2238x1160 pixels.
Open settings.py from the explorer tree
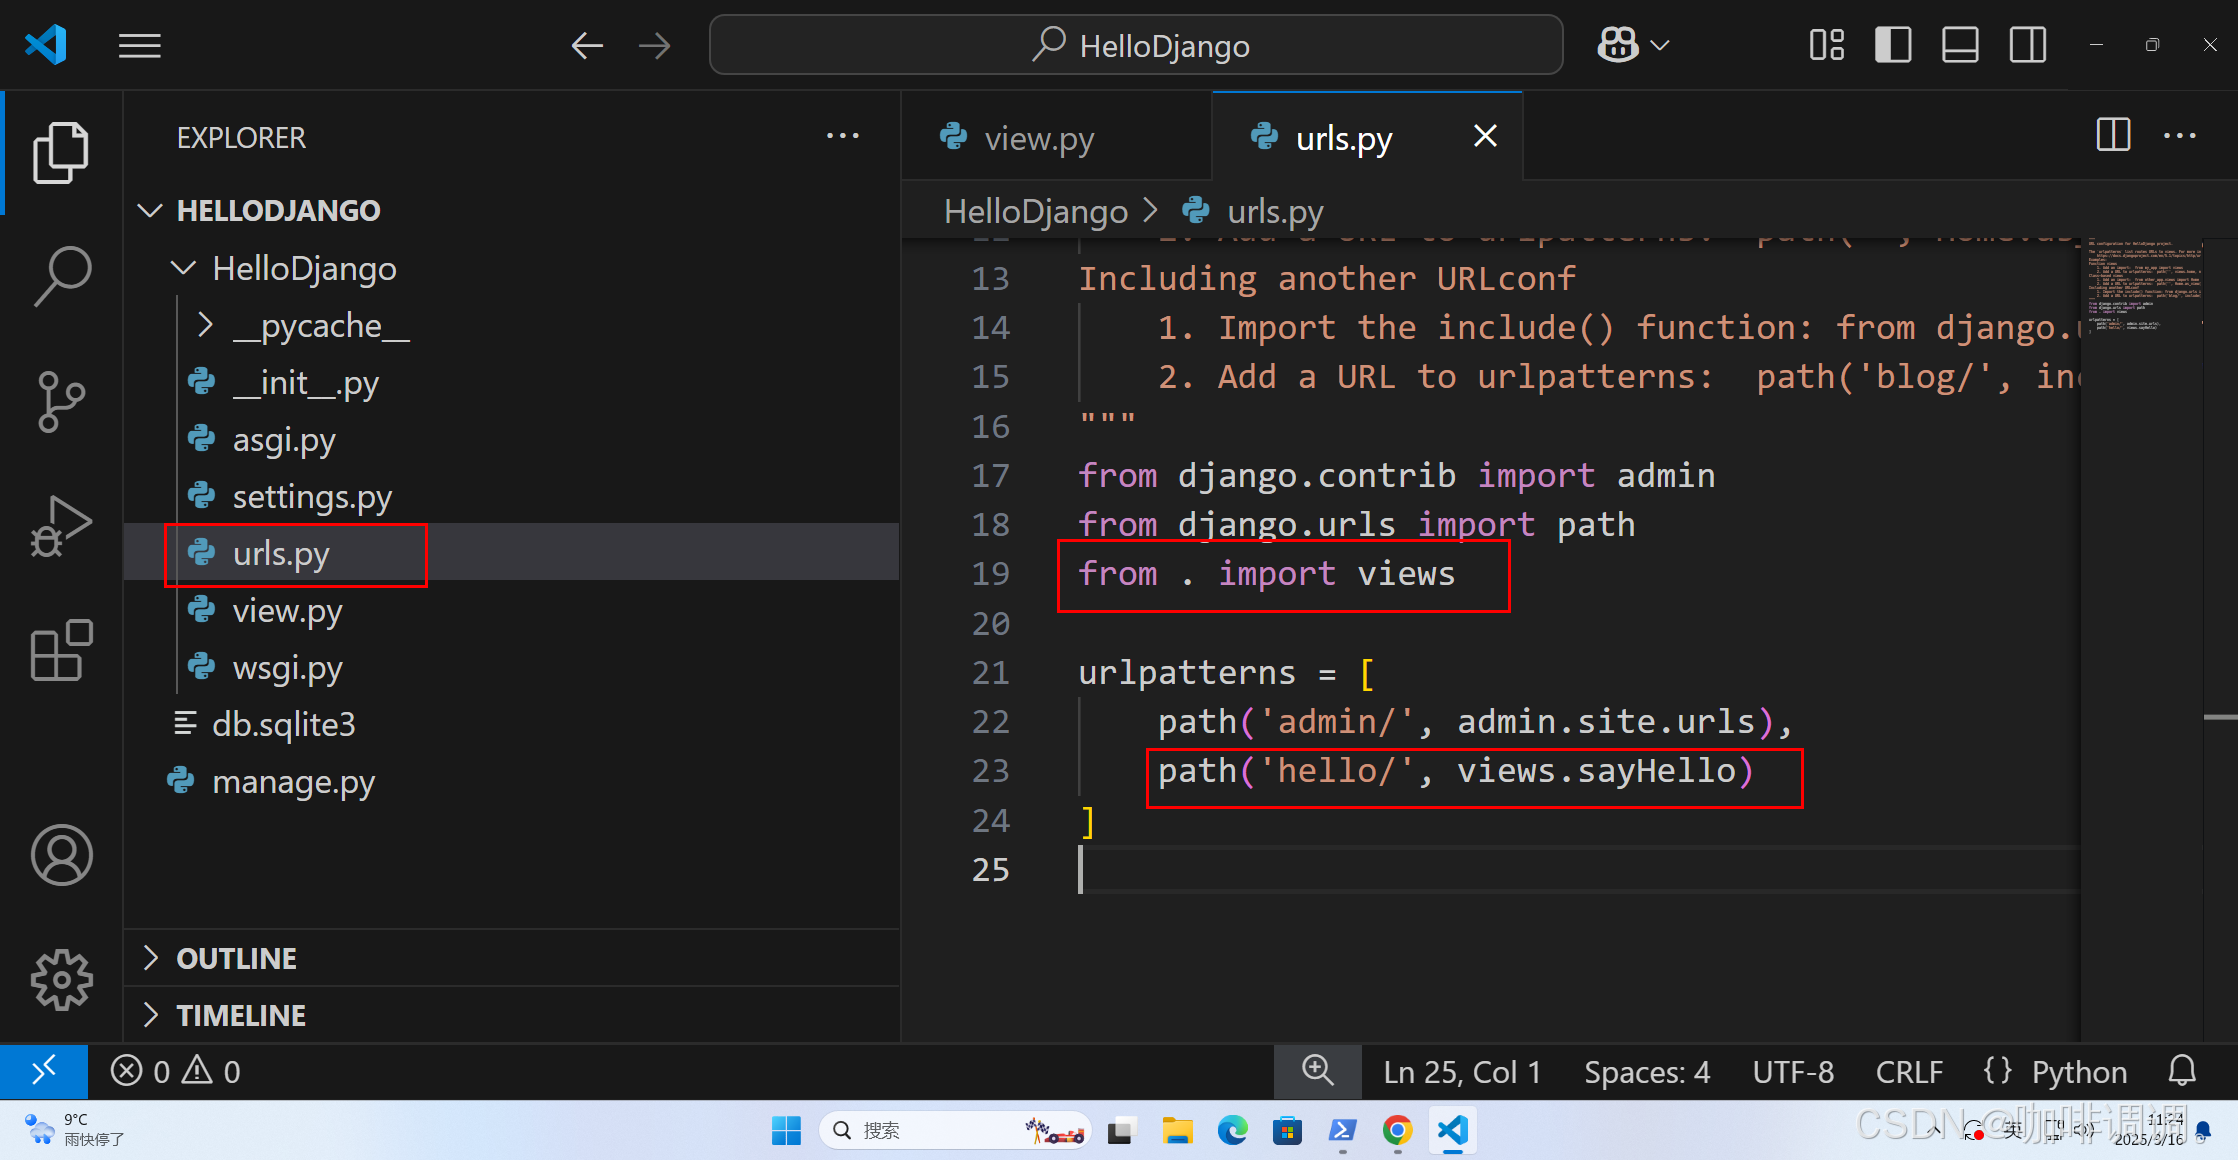click(311, 496)
